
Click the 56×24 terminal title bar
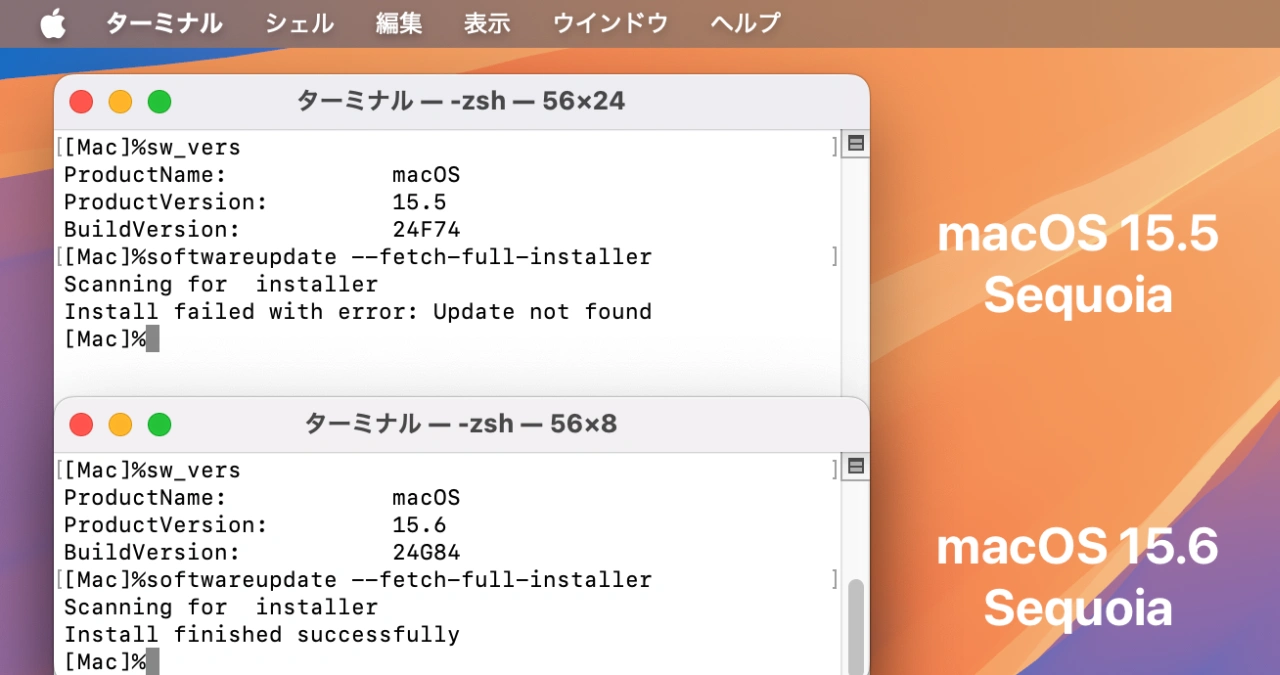[460, 101]
